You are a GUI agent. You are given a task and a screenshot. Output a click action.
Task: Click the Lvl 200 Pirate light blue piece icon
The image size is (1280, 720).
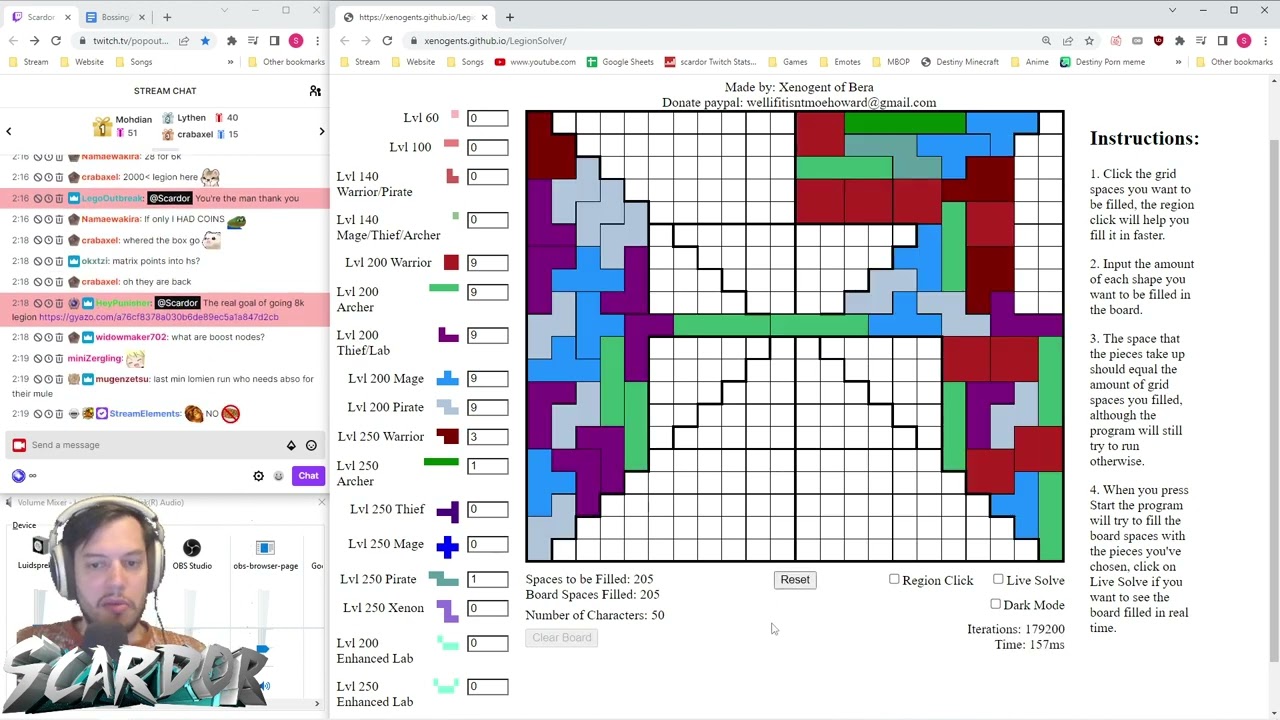(x=448, y=407)
